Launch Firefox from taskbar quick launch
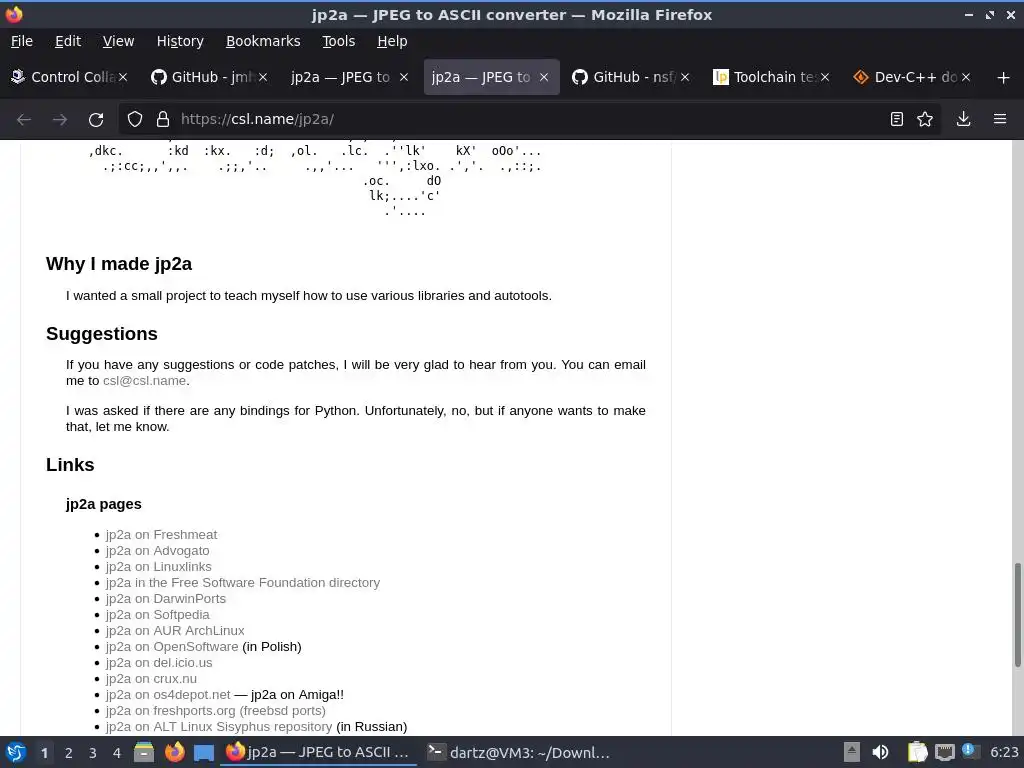Image resolution: width=1024 pixels, height=768 pixels. pyautogui.click(x=174, y=752)
